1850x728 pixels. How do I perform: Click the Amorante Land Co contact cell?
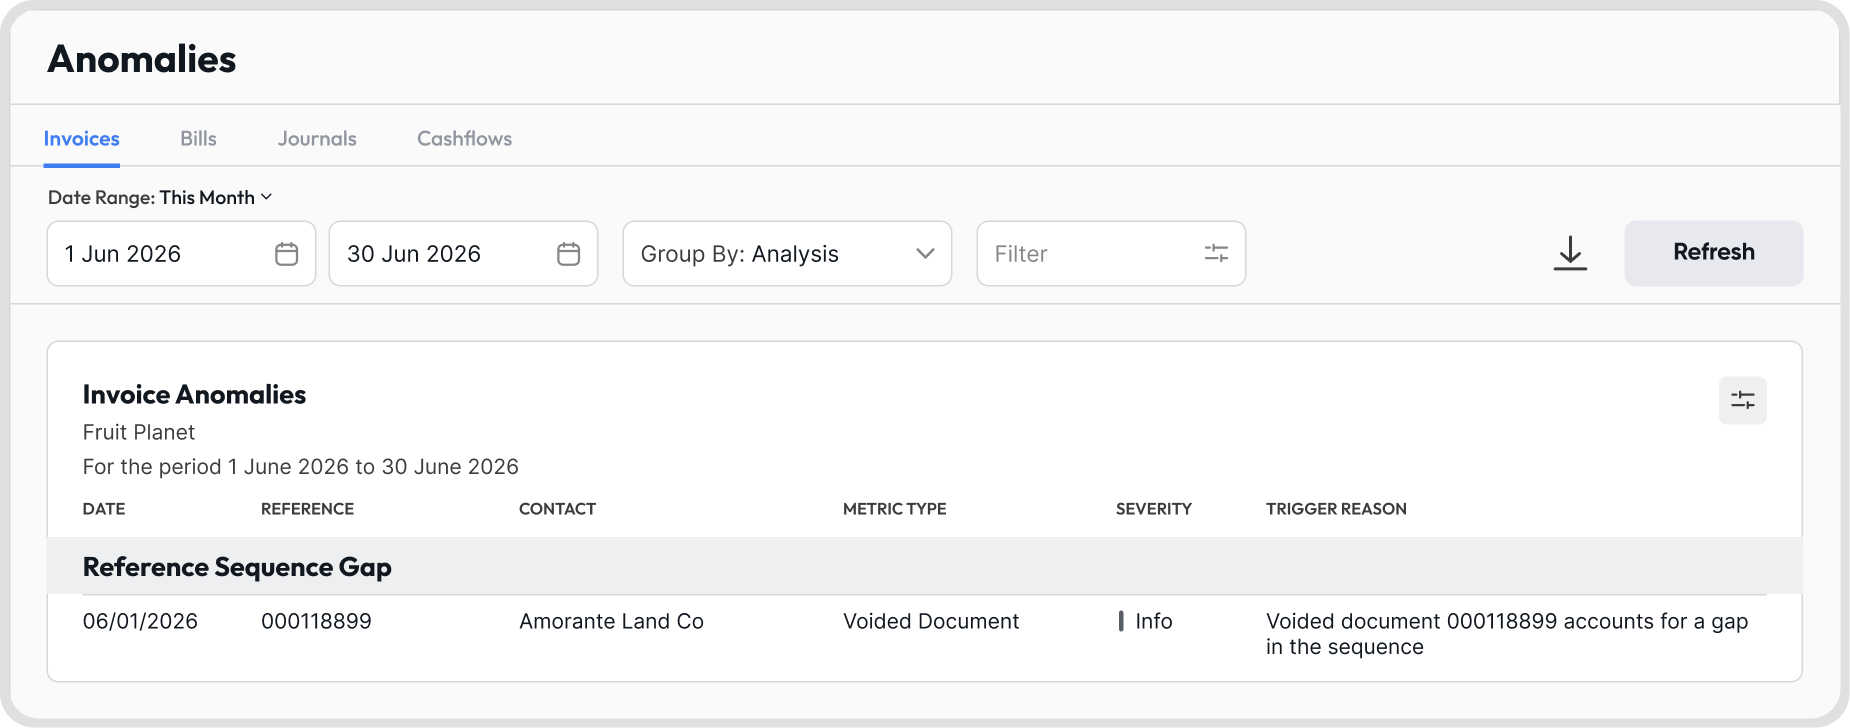coord(611,622)
